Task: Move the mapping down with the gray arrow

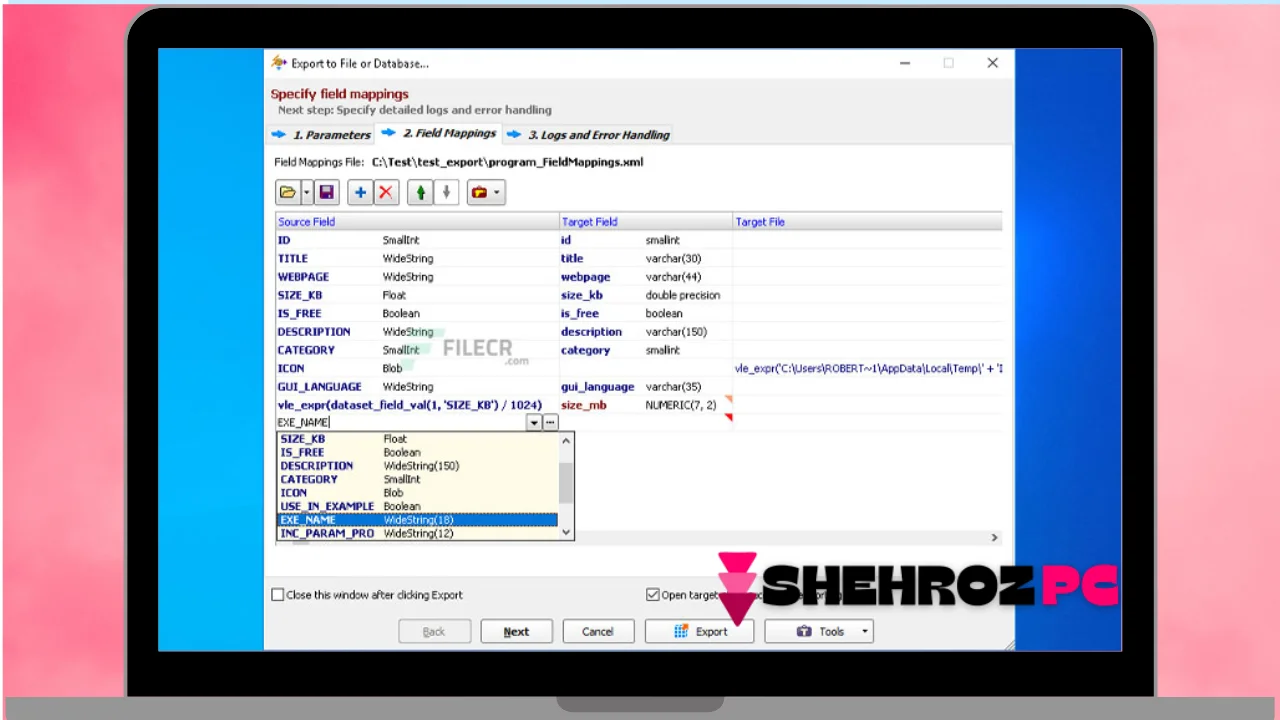Action: tap(446, 193)
